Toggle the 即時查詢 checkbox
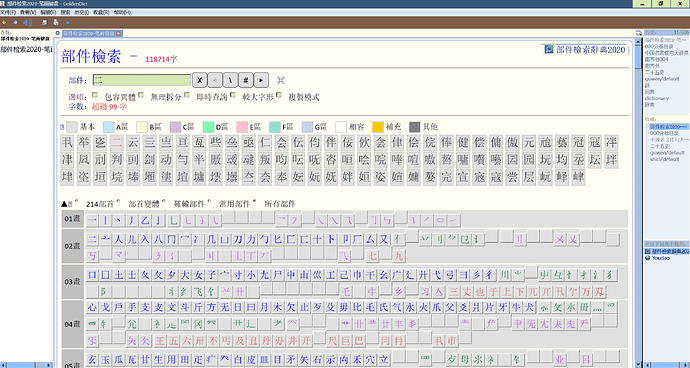690x368 pixels. 187,94
